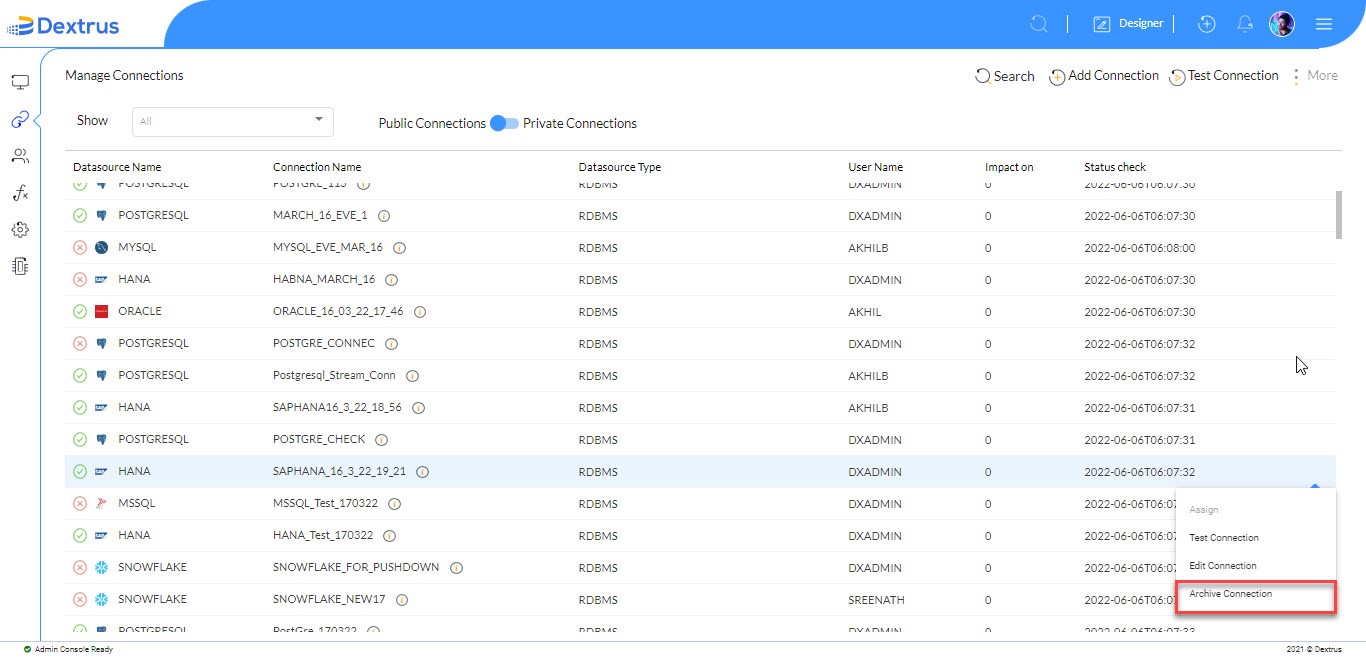The height and width of the screenshot is (657, 1366).
Task: Open info icon for SNOWFLAKE_FOR_PUSHDOWN
Action: point(456,568)
